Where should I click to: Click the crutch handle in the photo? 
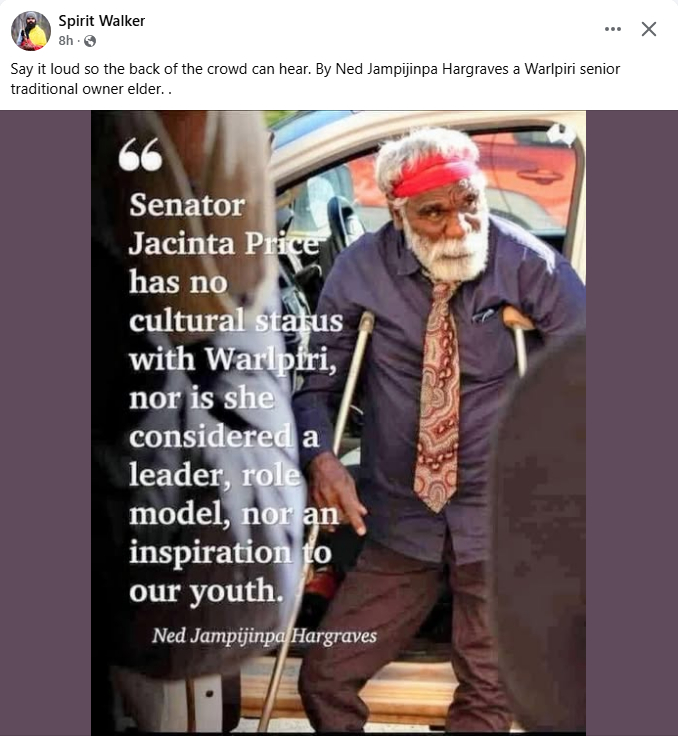pyautogui.click(x=518, y=317)
